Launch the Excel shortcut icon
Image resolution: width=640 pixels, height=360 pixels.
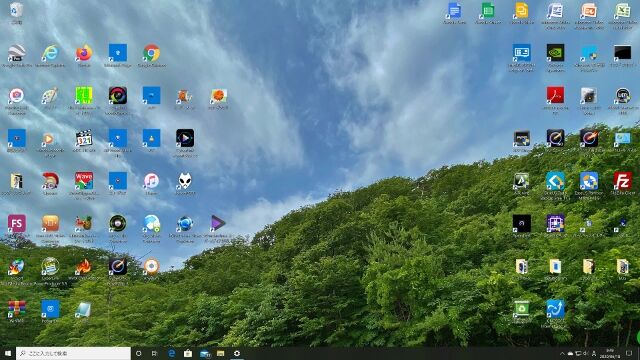623,11
